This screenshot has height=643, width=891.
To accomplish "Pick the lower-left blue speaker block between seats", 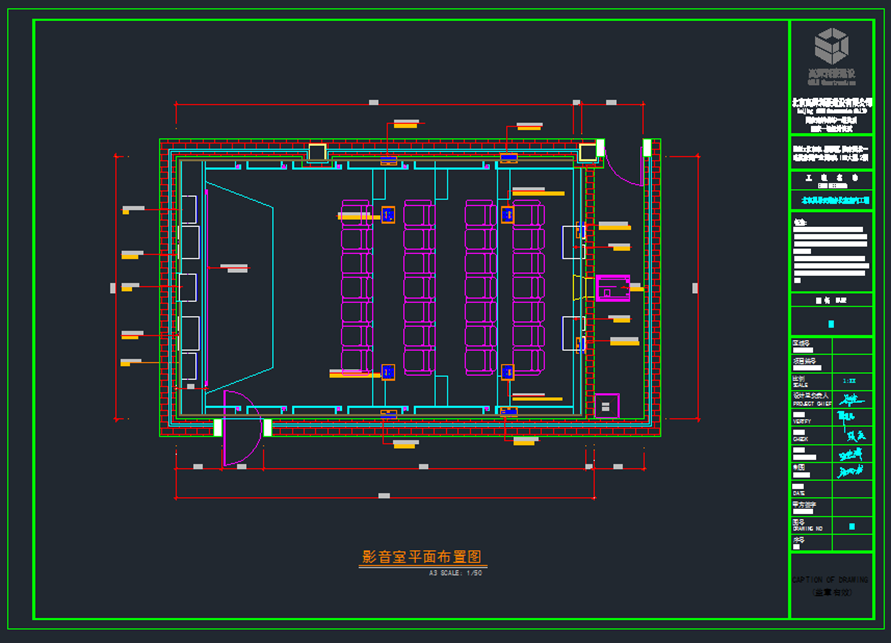I will (388, 373).
